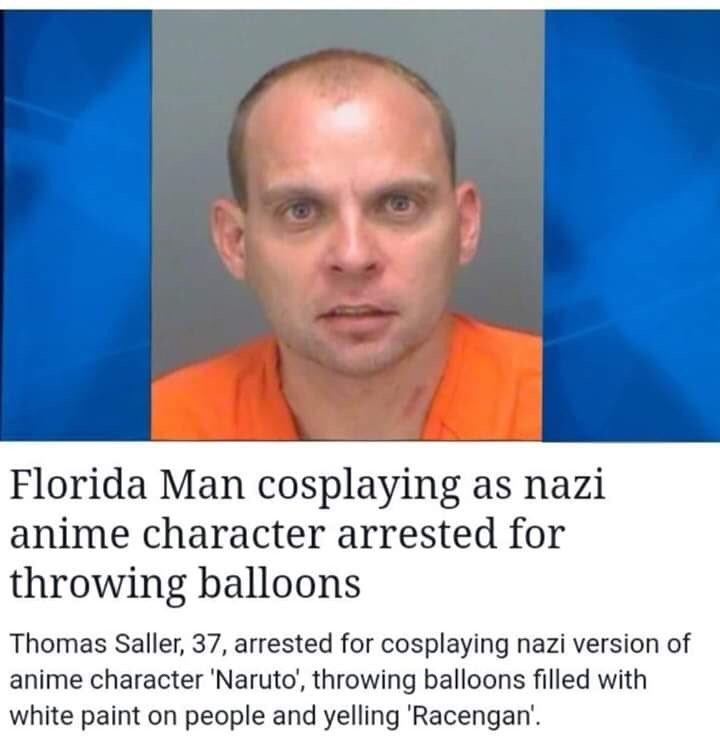Click 'anime character arrested for' headline line
This screenshot has height=755, width=720.
pos(287,534)
